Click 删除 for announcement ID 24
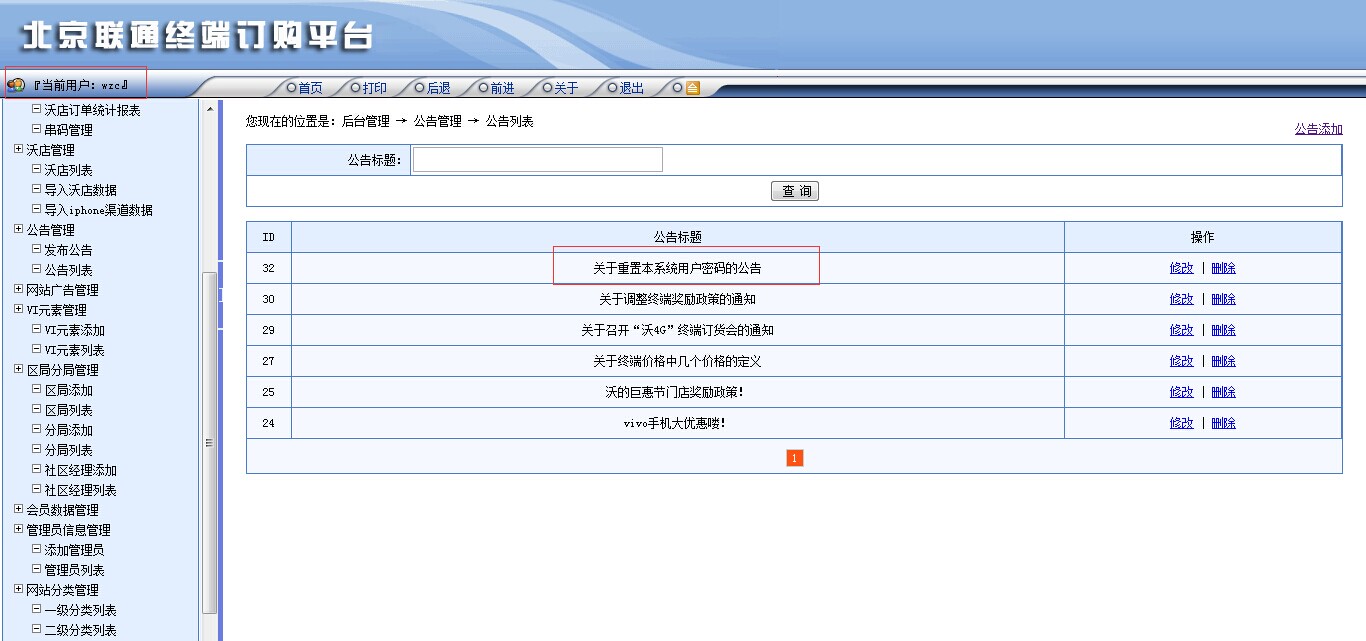 (x=1223, y=423)
